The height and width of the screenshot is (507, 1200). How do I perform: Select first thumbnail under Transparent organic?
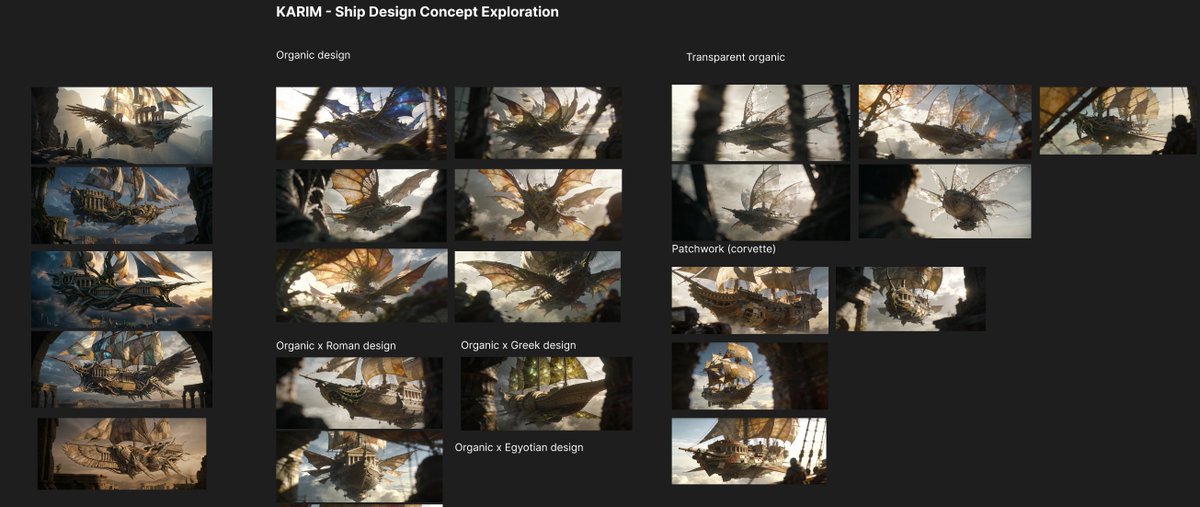click(760, 122)
